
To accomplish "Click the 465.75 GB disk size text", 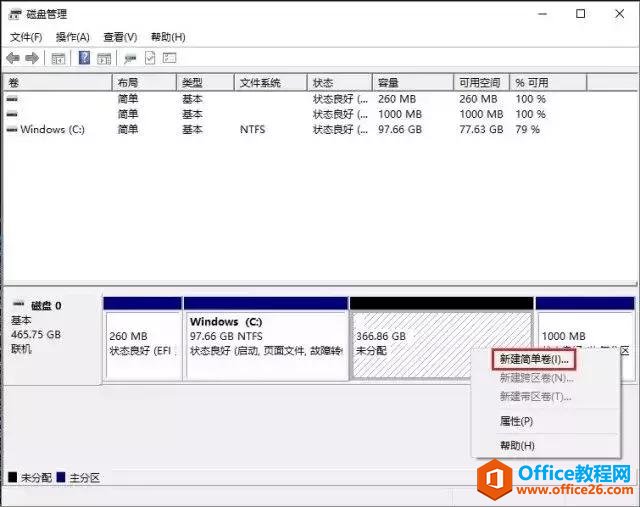I will 36,334.
